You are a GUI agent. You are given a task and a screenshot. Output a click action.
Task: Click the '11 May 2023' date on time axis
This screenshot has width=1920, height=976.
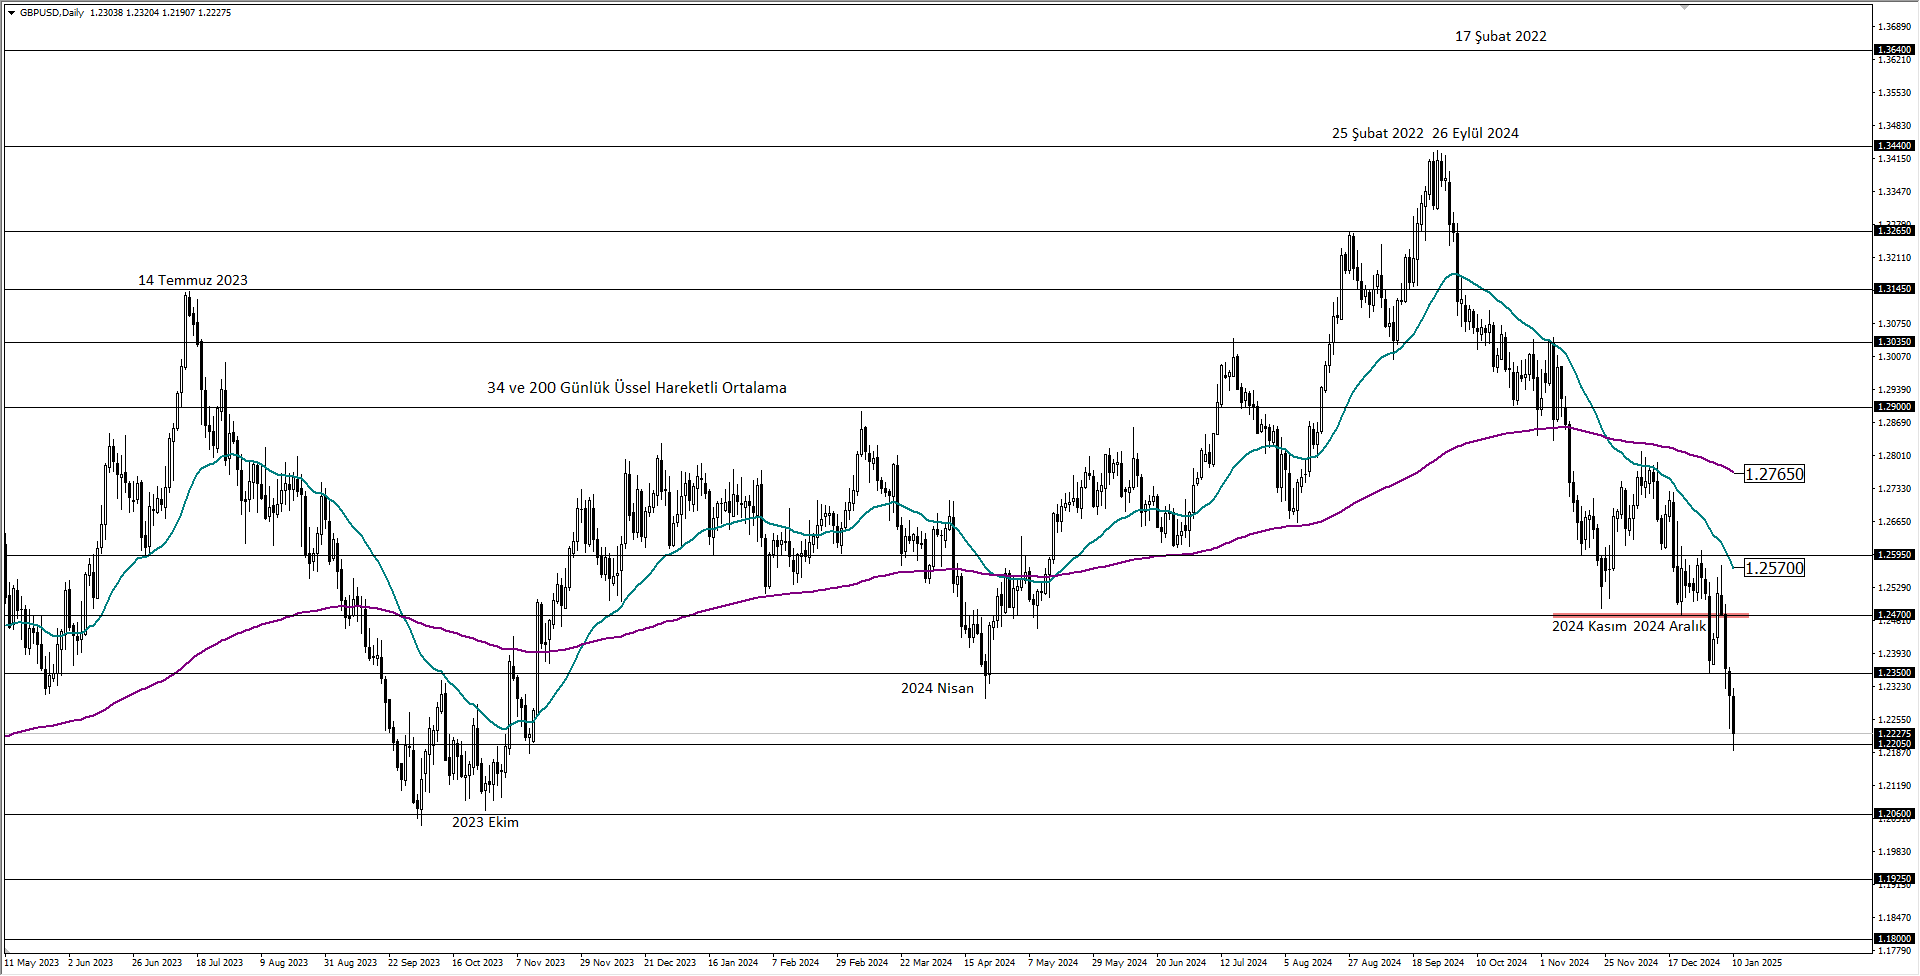pyautogui.click(x=32, y=963)
